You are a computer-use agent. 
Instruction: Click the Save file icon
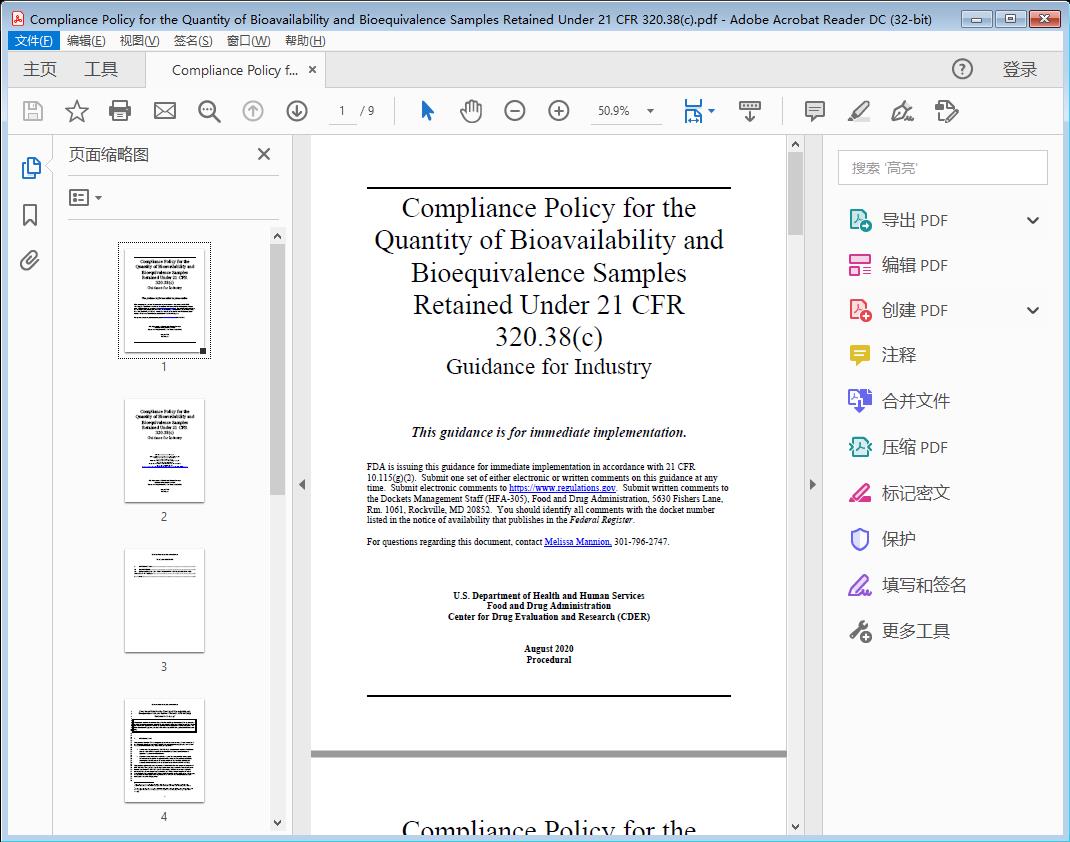pos(33,111)
